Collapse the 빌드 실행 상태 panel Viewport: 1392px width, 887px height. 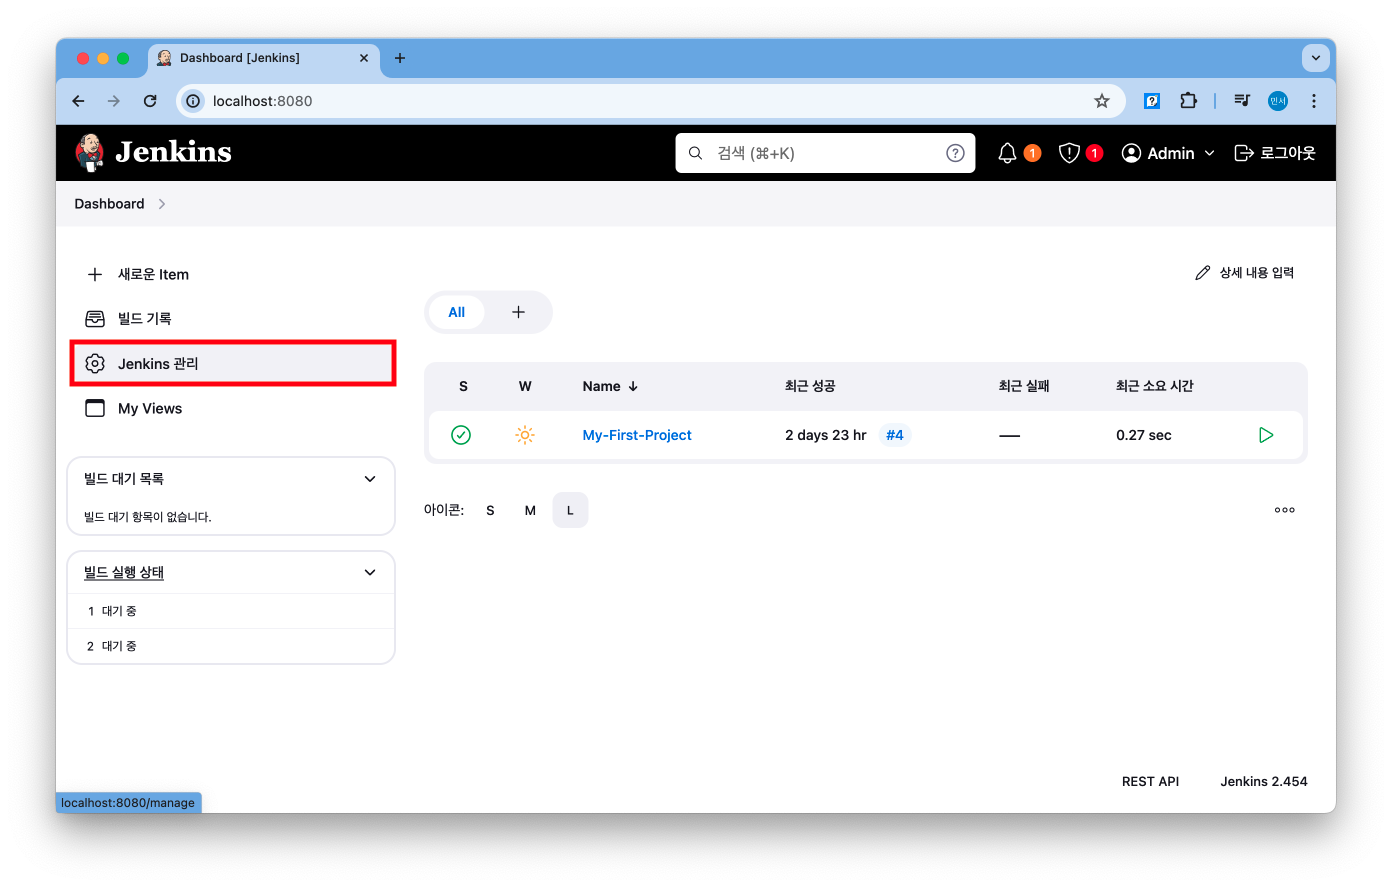[370, 573]
